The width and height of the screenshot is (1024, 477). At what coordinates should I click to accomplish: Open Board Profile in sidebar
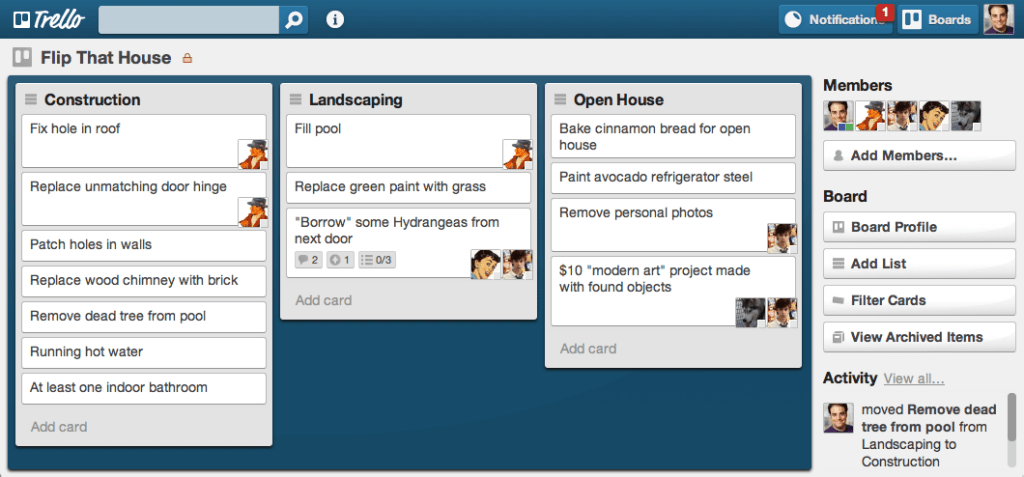tap(919, 227)
